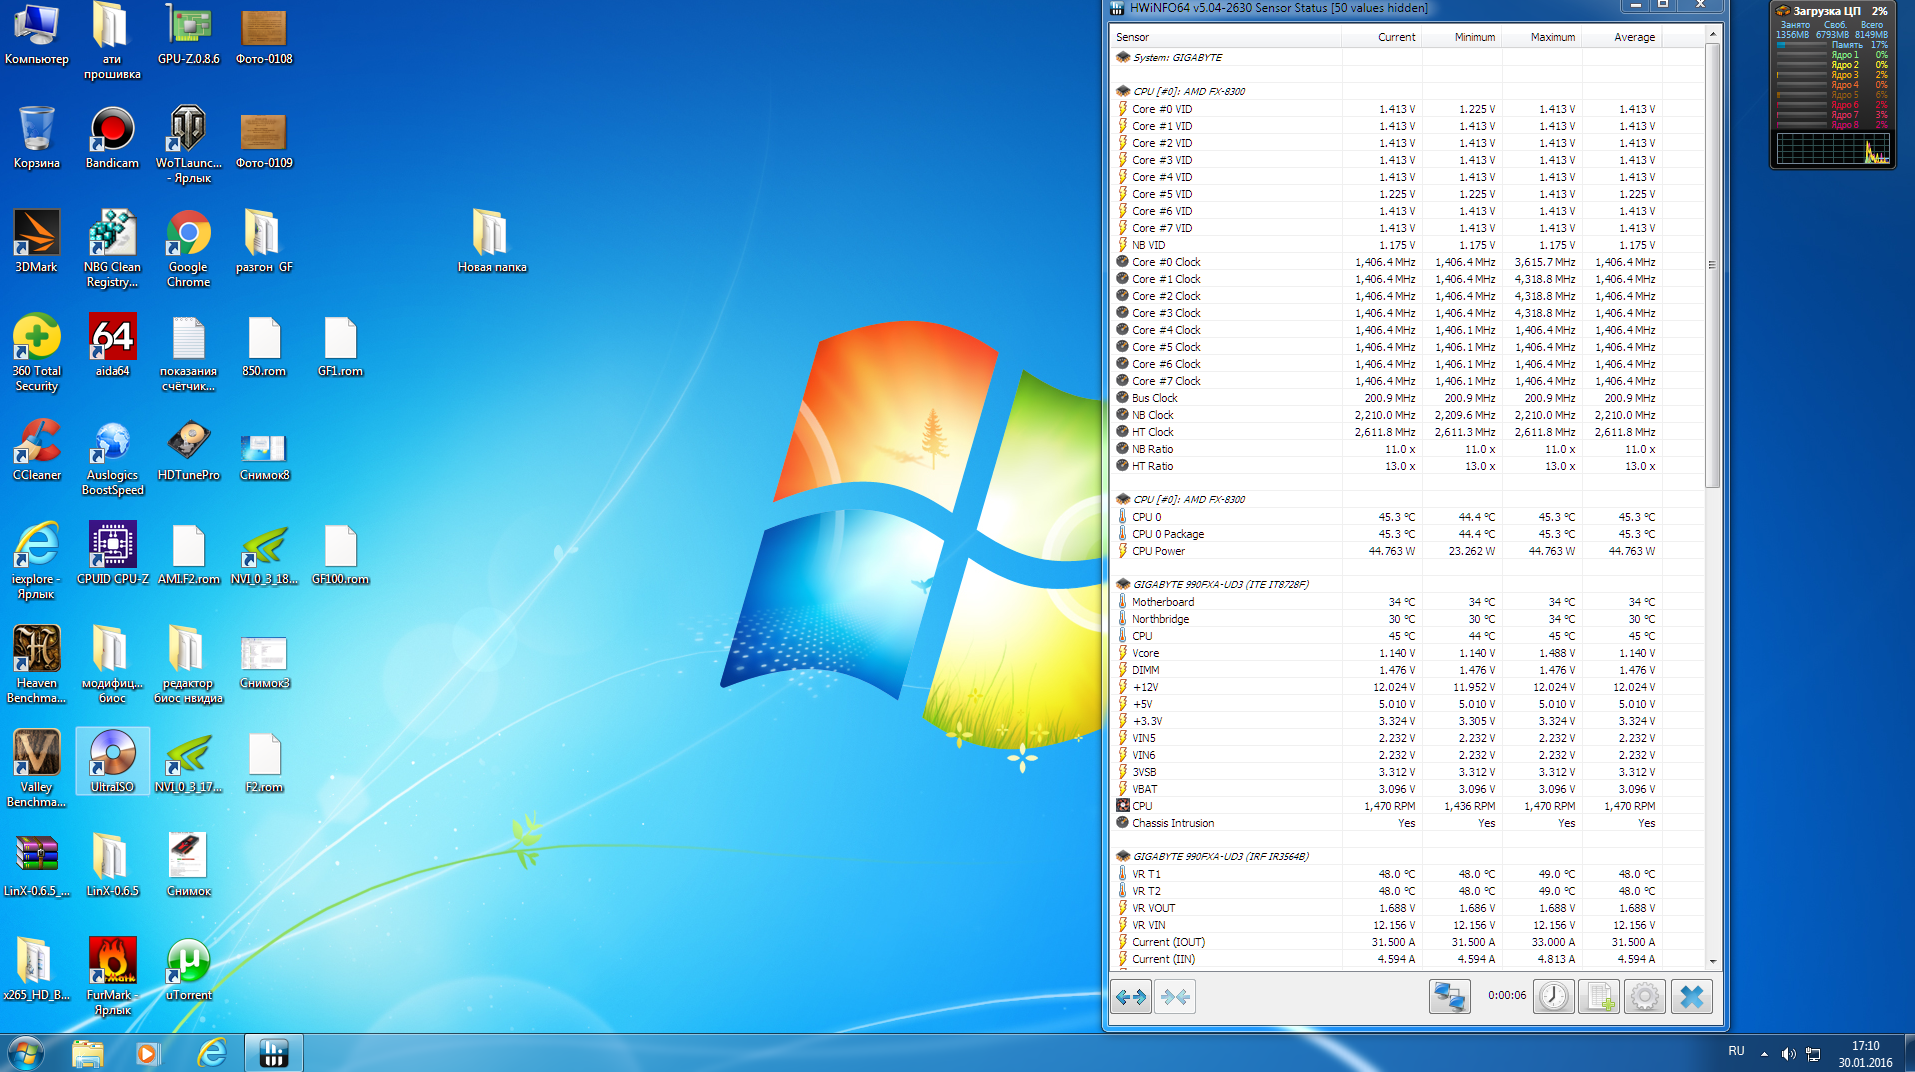Reset sensor min/max values with the clock icon
This screenshot has width=1915, height=1072.
[x=1554, y=996]
